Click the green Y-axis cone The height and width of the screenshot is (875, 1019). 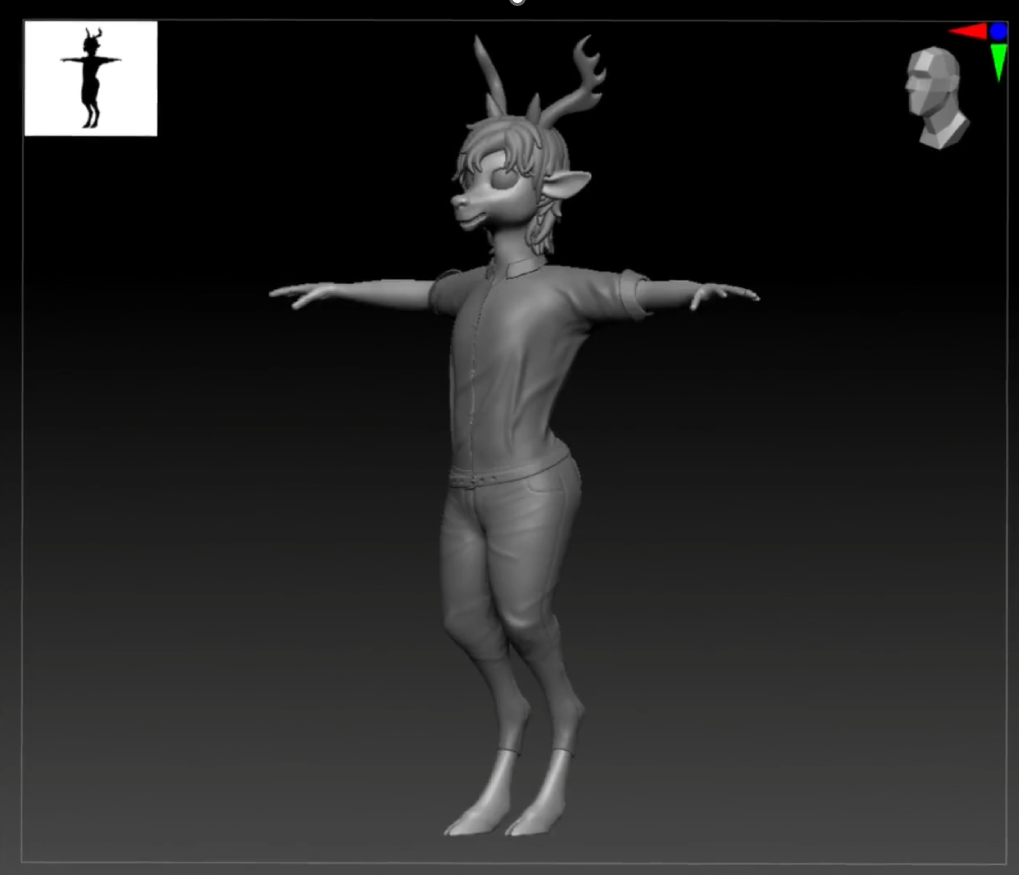[998, 61]
